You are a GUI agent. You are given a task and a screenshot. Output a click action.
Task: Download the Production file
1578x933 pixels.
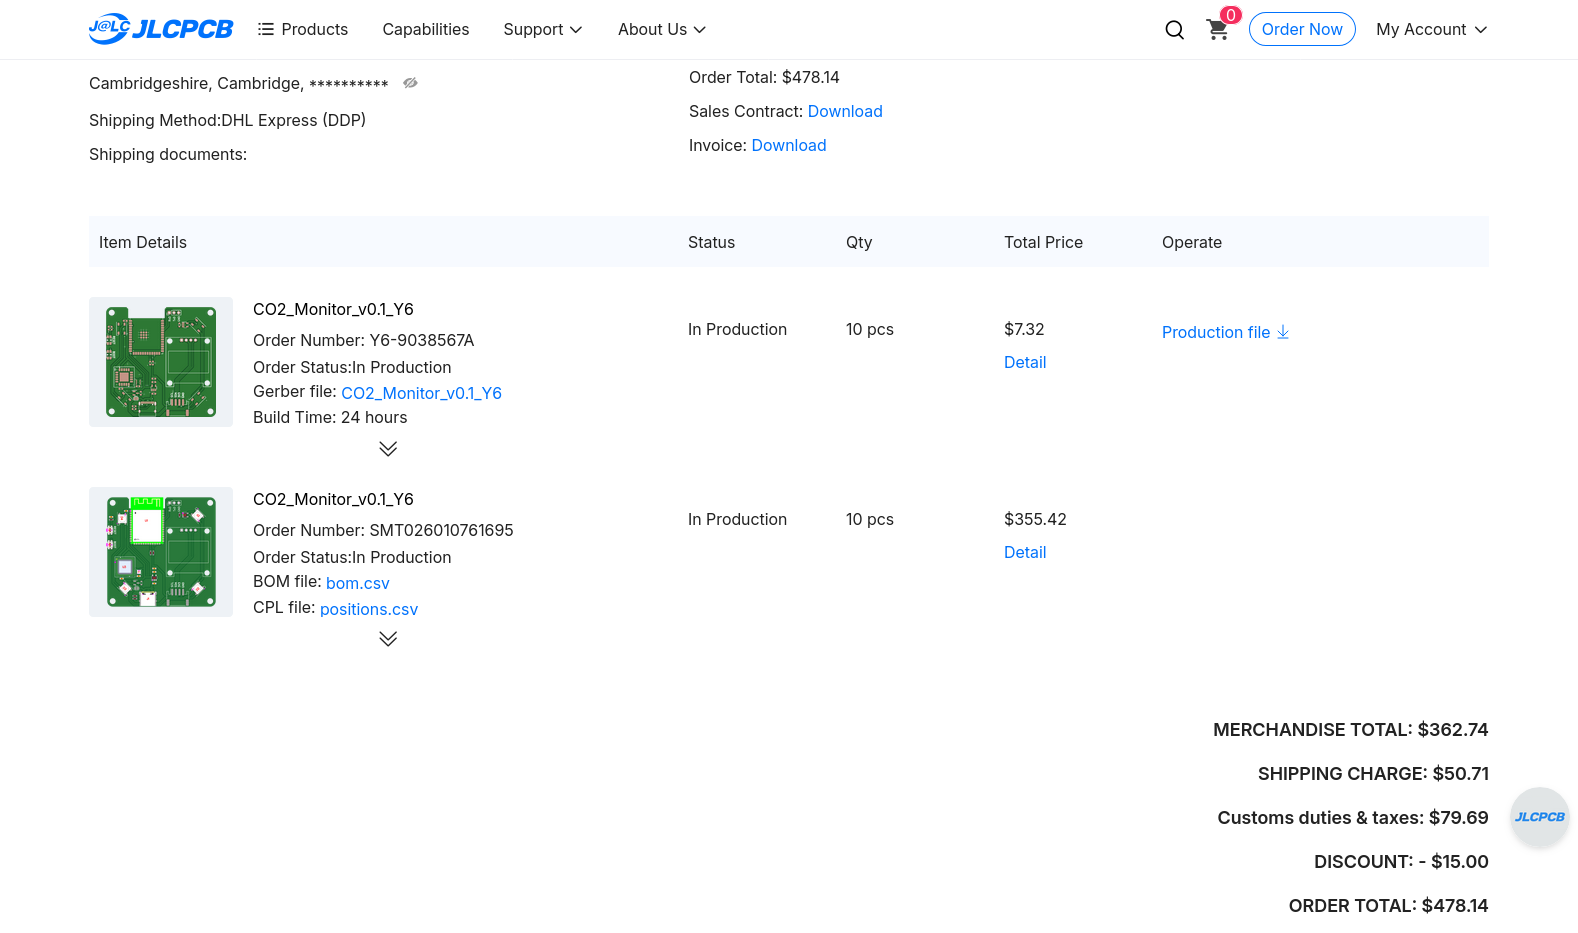coord(1225,332)
